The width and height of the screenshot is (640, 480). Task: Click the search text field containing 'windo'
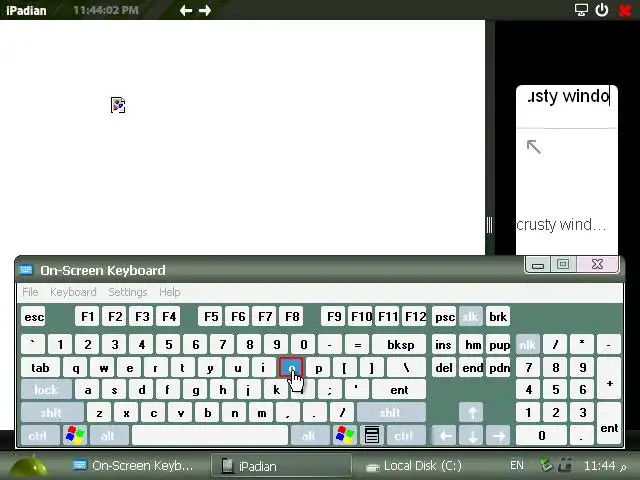click(x=567, y=96)
